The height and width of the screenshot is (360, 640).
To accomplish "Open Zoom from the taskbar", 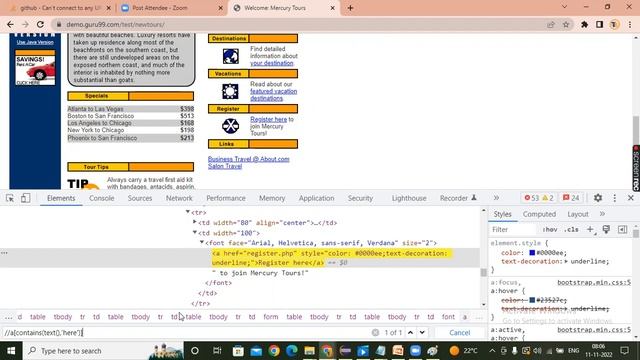I will tap(416, 351).
